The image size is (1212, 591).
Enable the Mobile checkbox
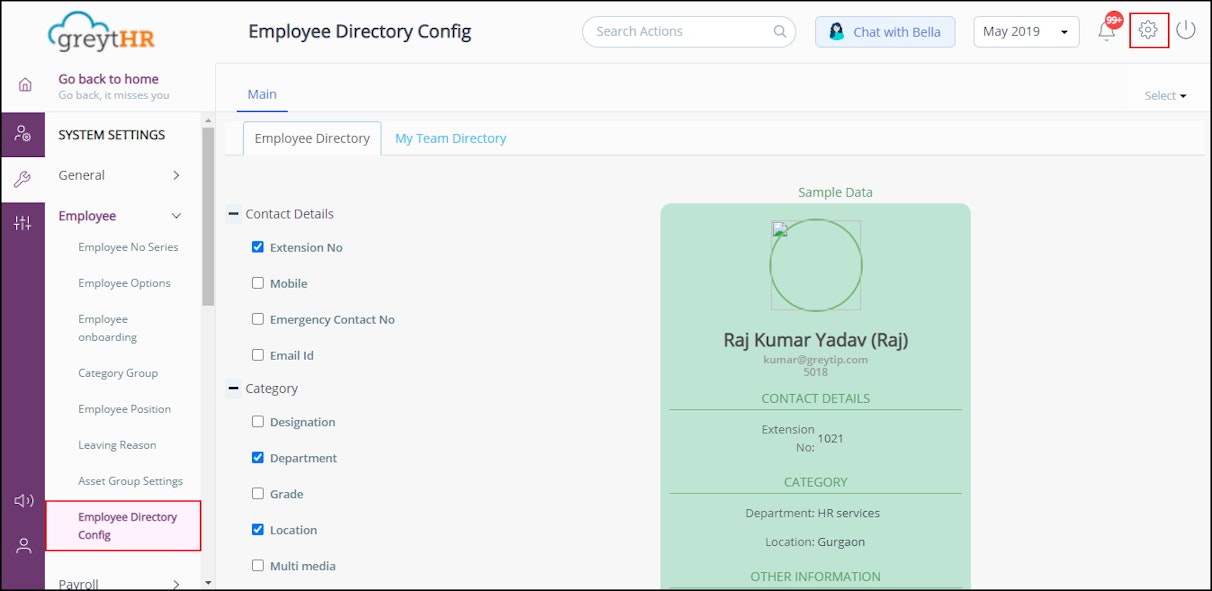point(258,283)
